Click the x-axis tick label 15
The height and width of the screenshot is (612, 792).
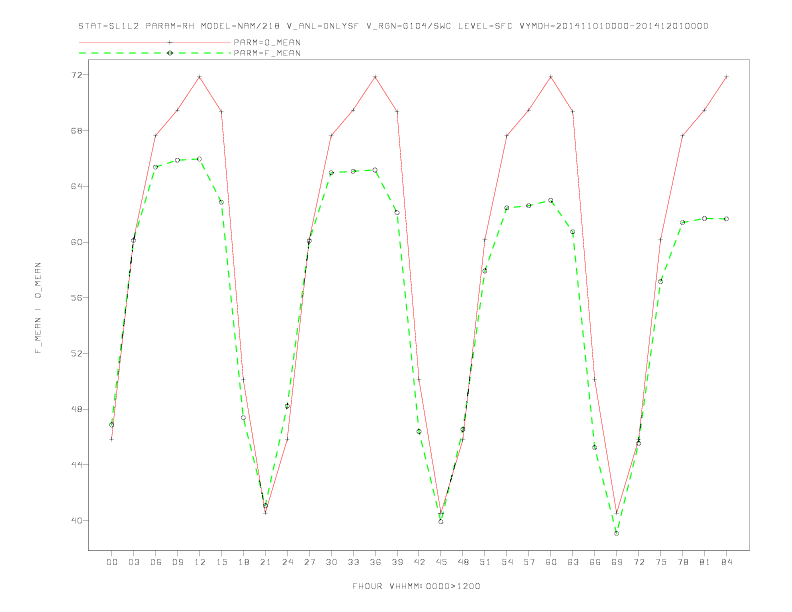tap(221, 562)
